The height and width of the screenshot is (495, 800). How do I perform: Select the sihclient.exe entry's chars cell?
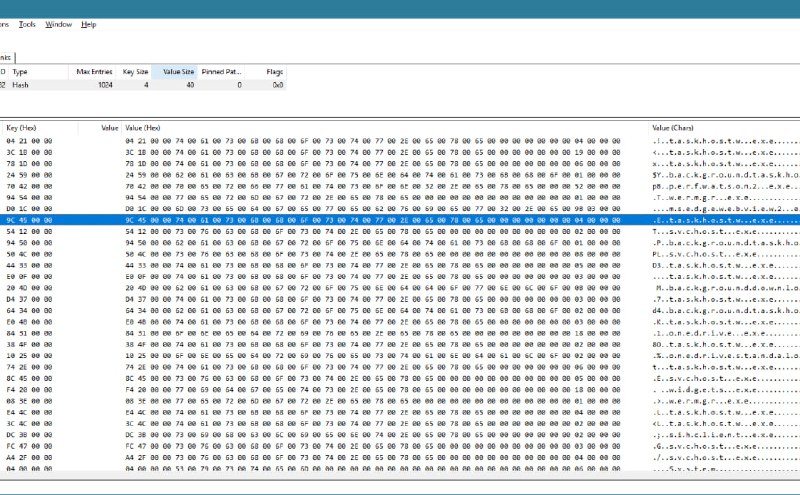726,435
